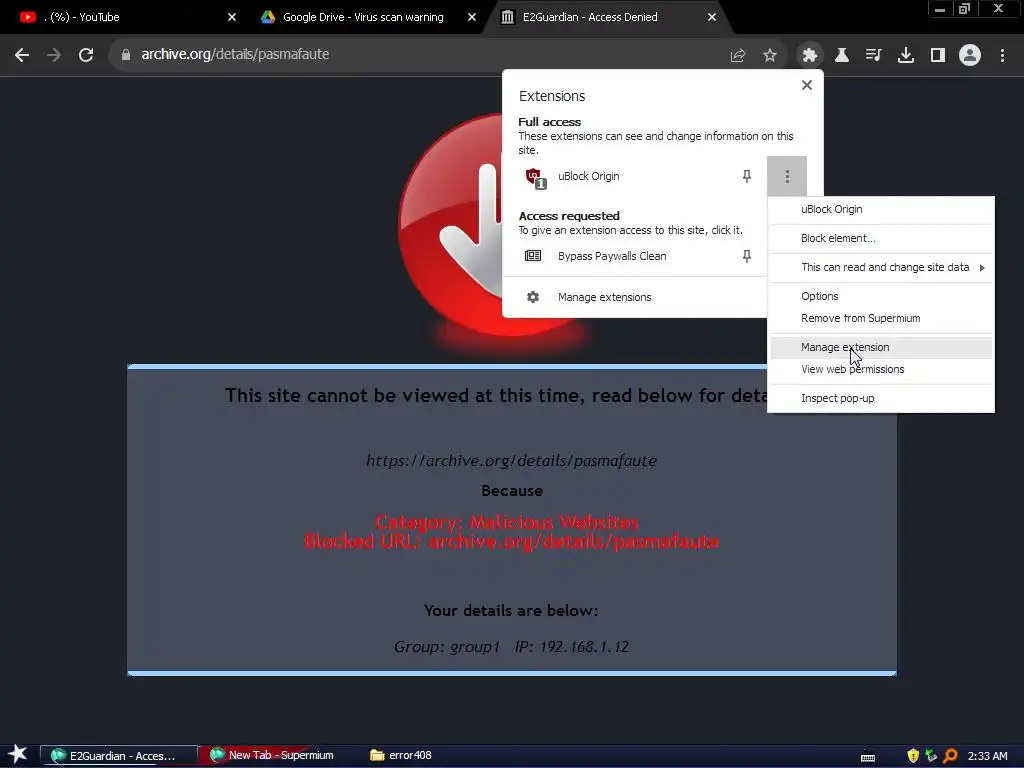Minimize the browser window
The height and width of the screenshot is (768, 1024).
940,9
